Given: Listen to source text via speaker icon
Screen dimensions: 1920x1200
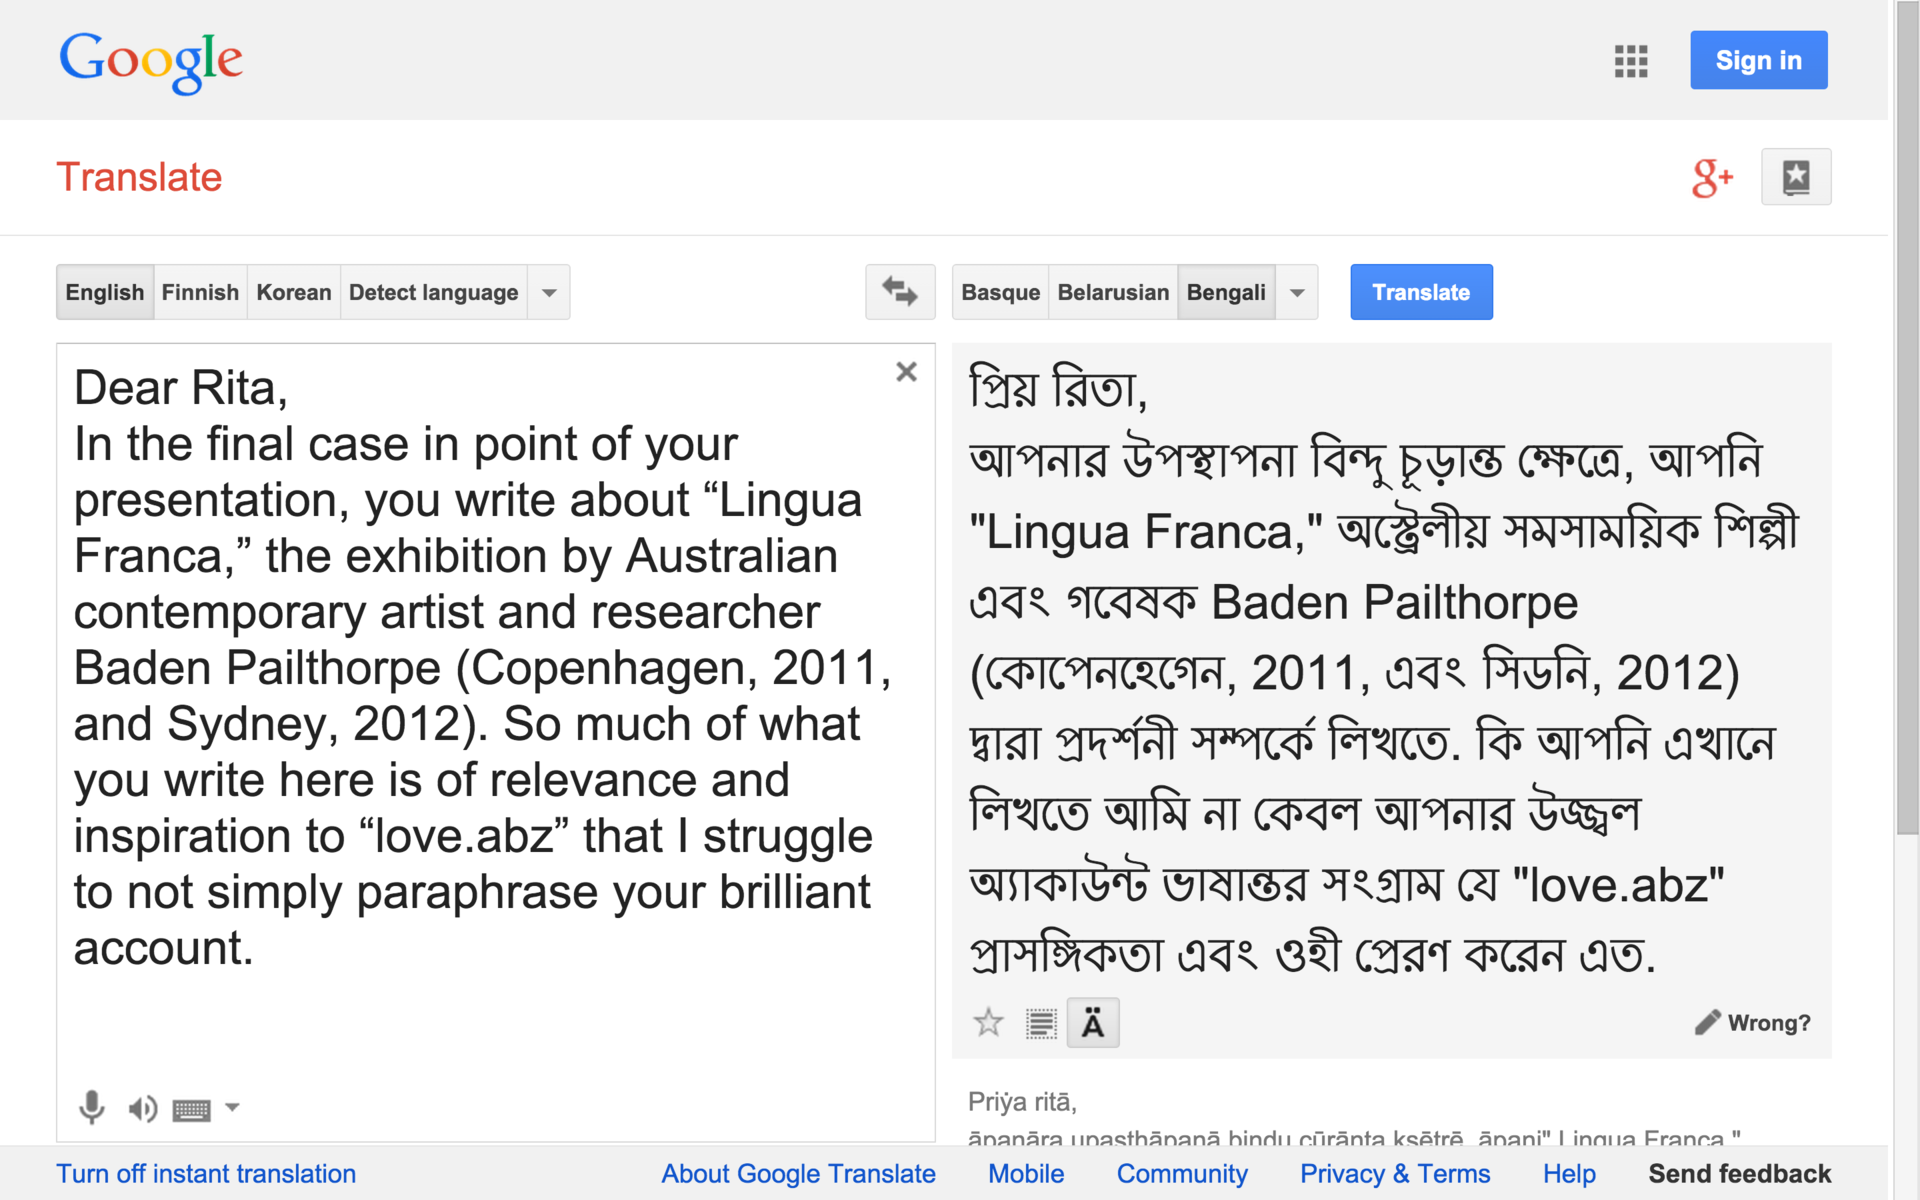Looking at the screenshot, I should pos(142,1108).
